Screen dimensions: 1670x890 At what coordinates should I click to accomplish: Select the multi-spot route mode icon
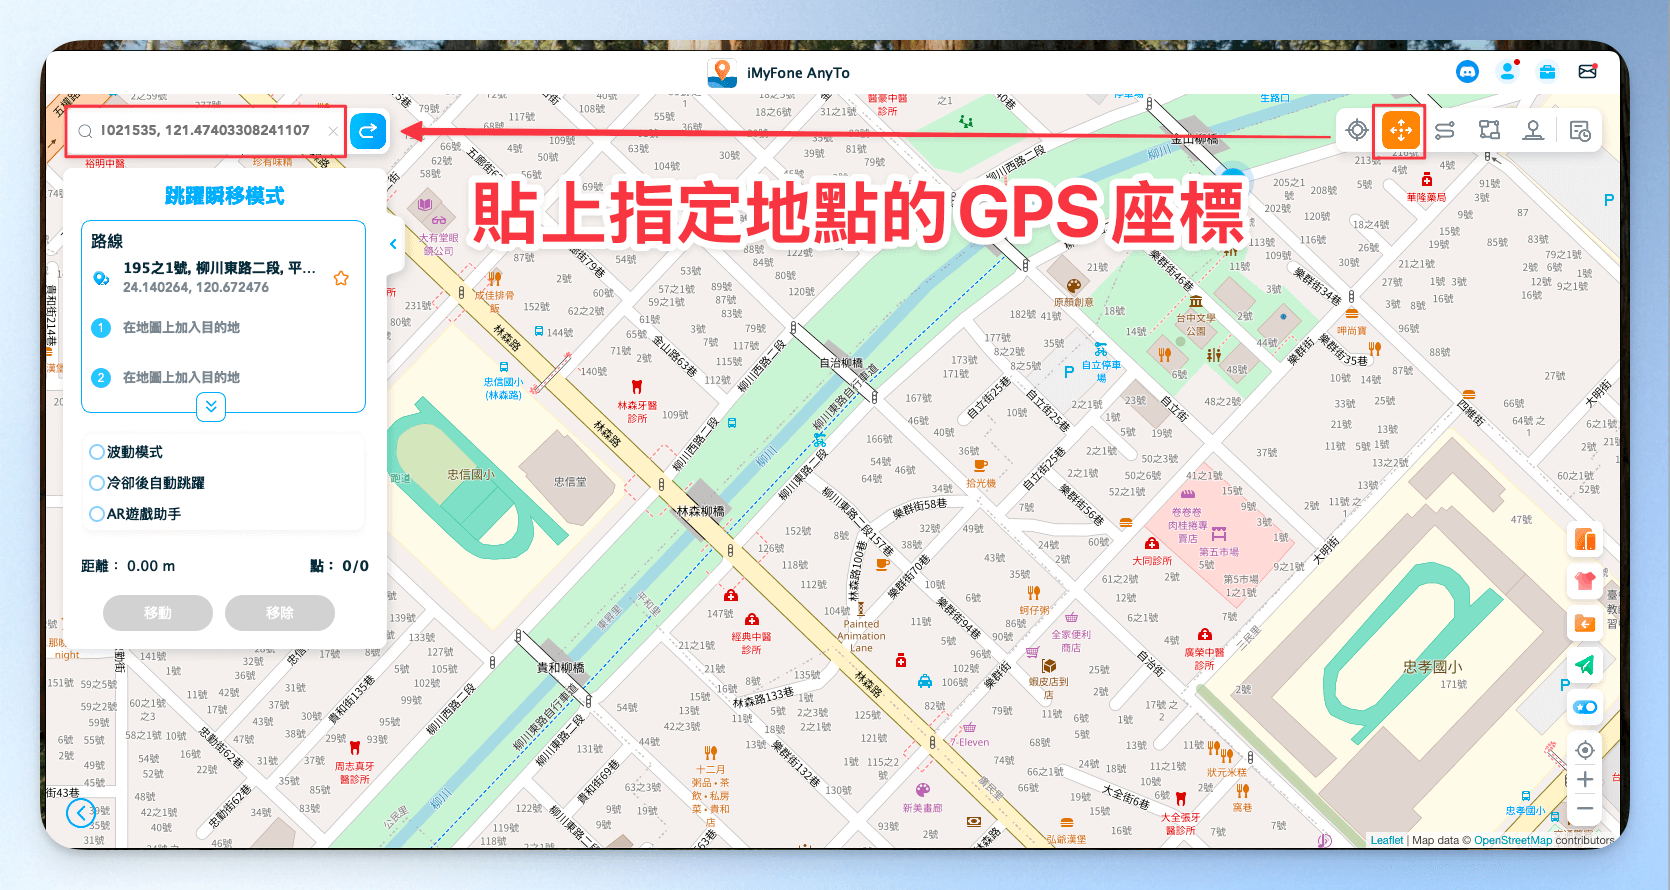[x=1489, y=130]
